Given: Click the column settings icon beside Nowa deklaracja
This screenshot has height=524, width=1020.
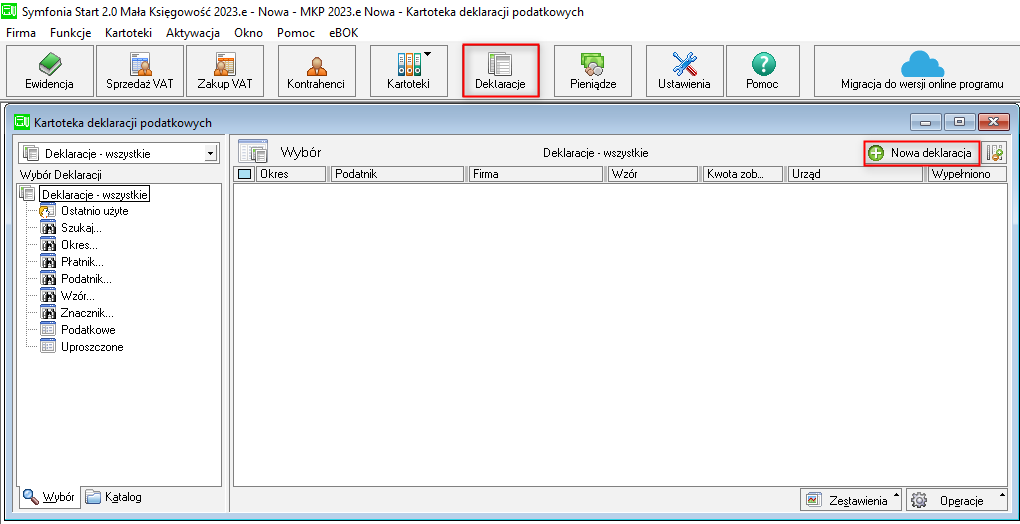Looking at the screenshot, I should coord(994,153).
